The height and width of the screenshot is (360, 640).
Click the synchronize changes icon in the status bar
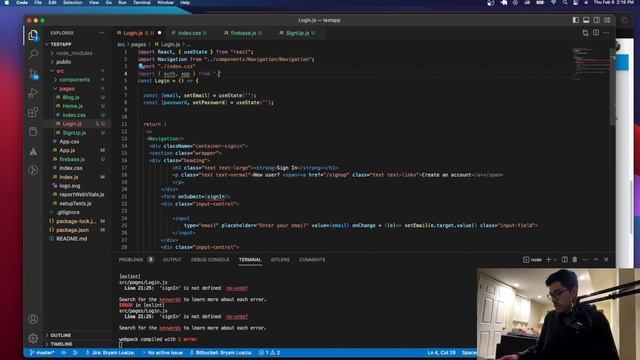coord(63,353)
